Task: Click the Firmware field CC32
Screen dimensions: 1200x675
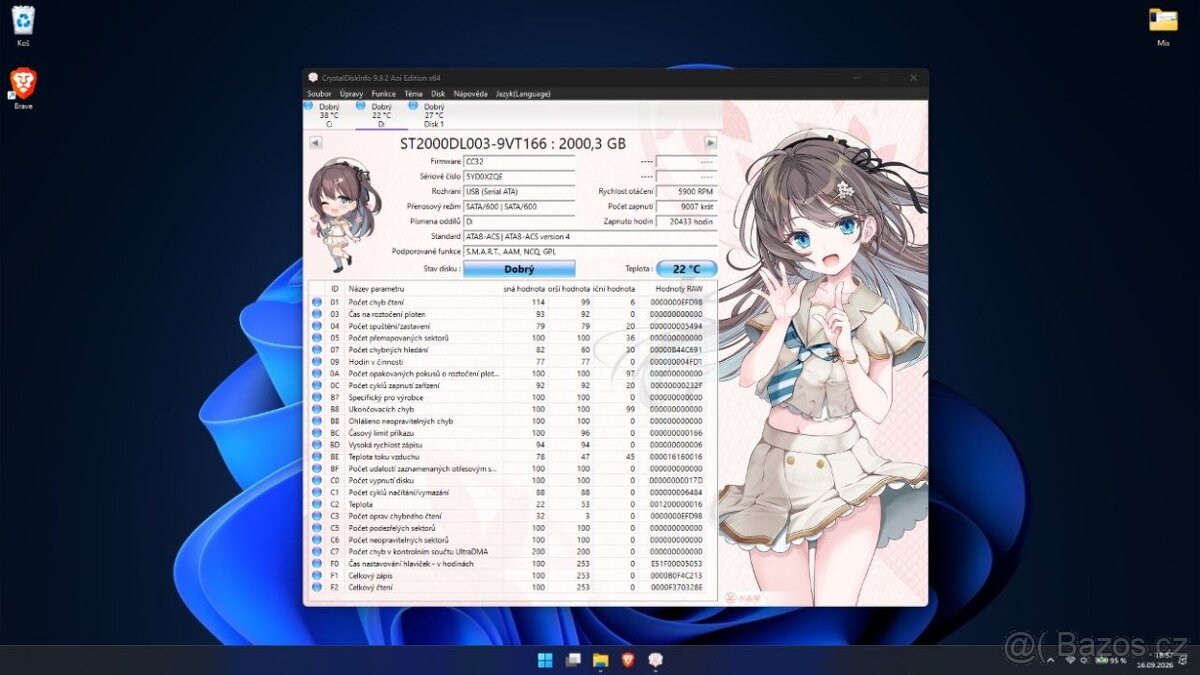Action: pos(519,161)
